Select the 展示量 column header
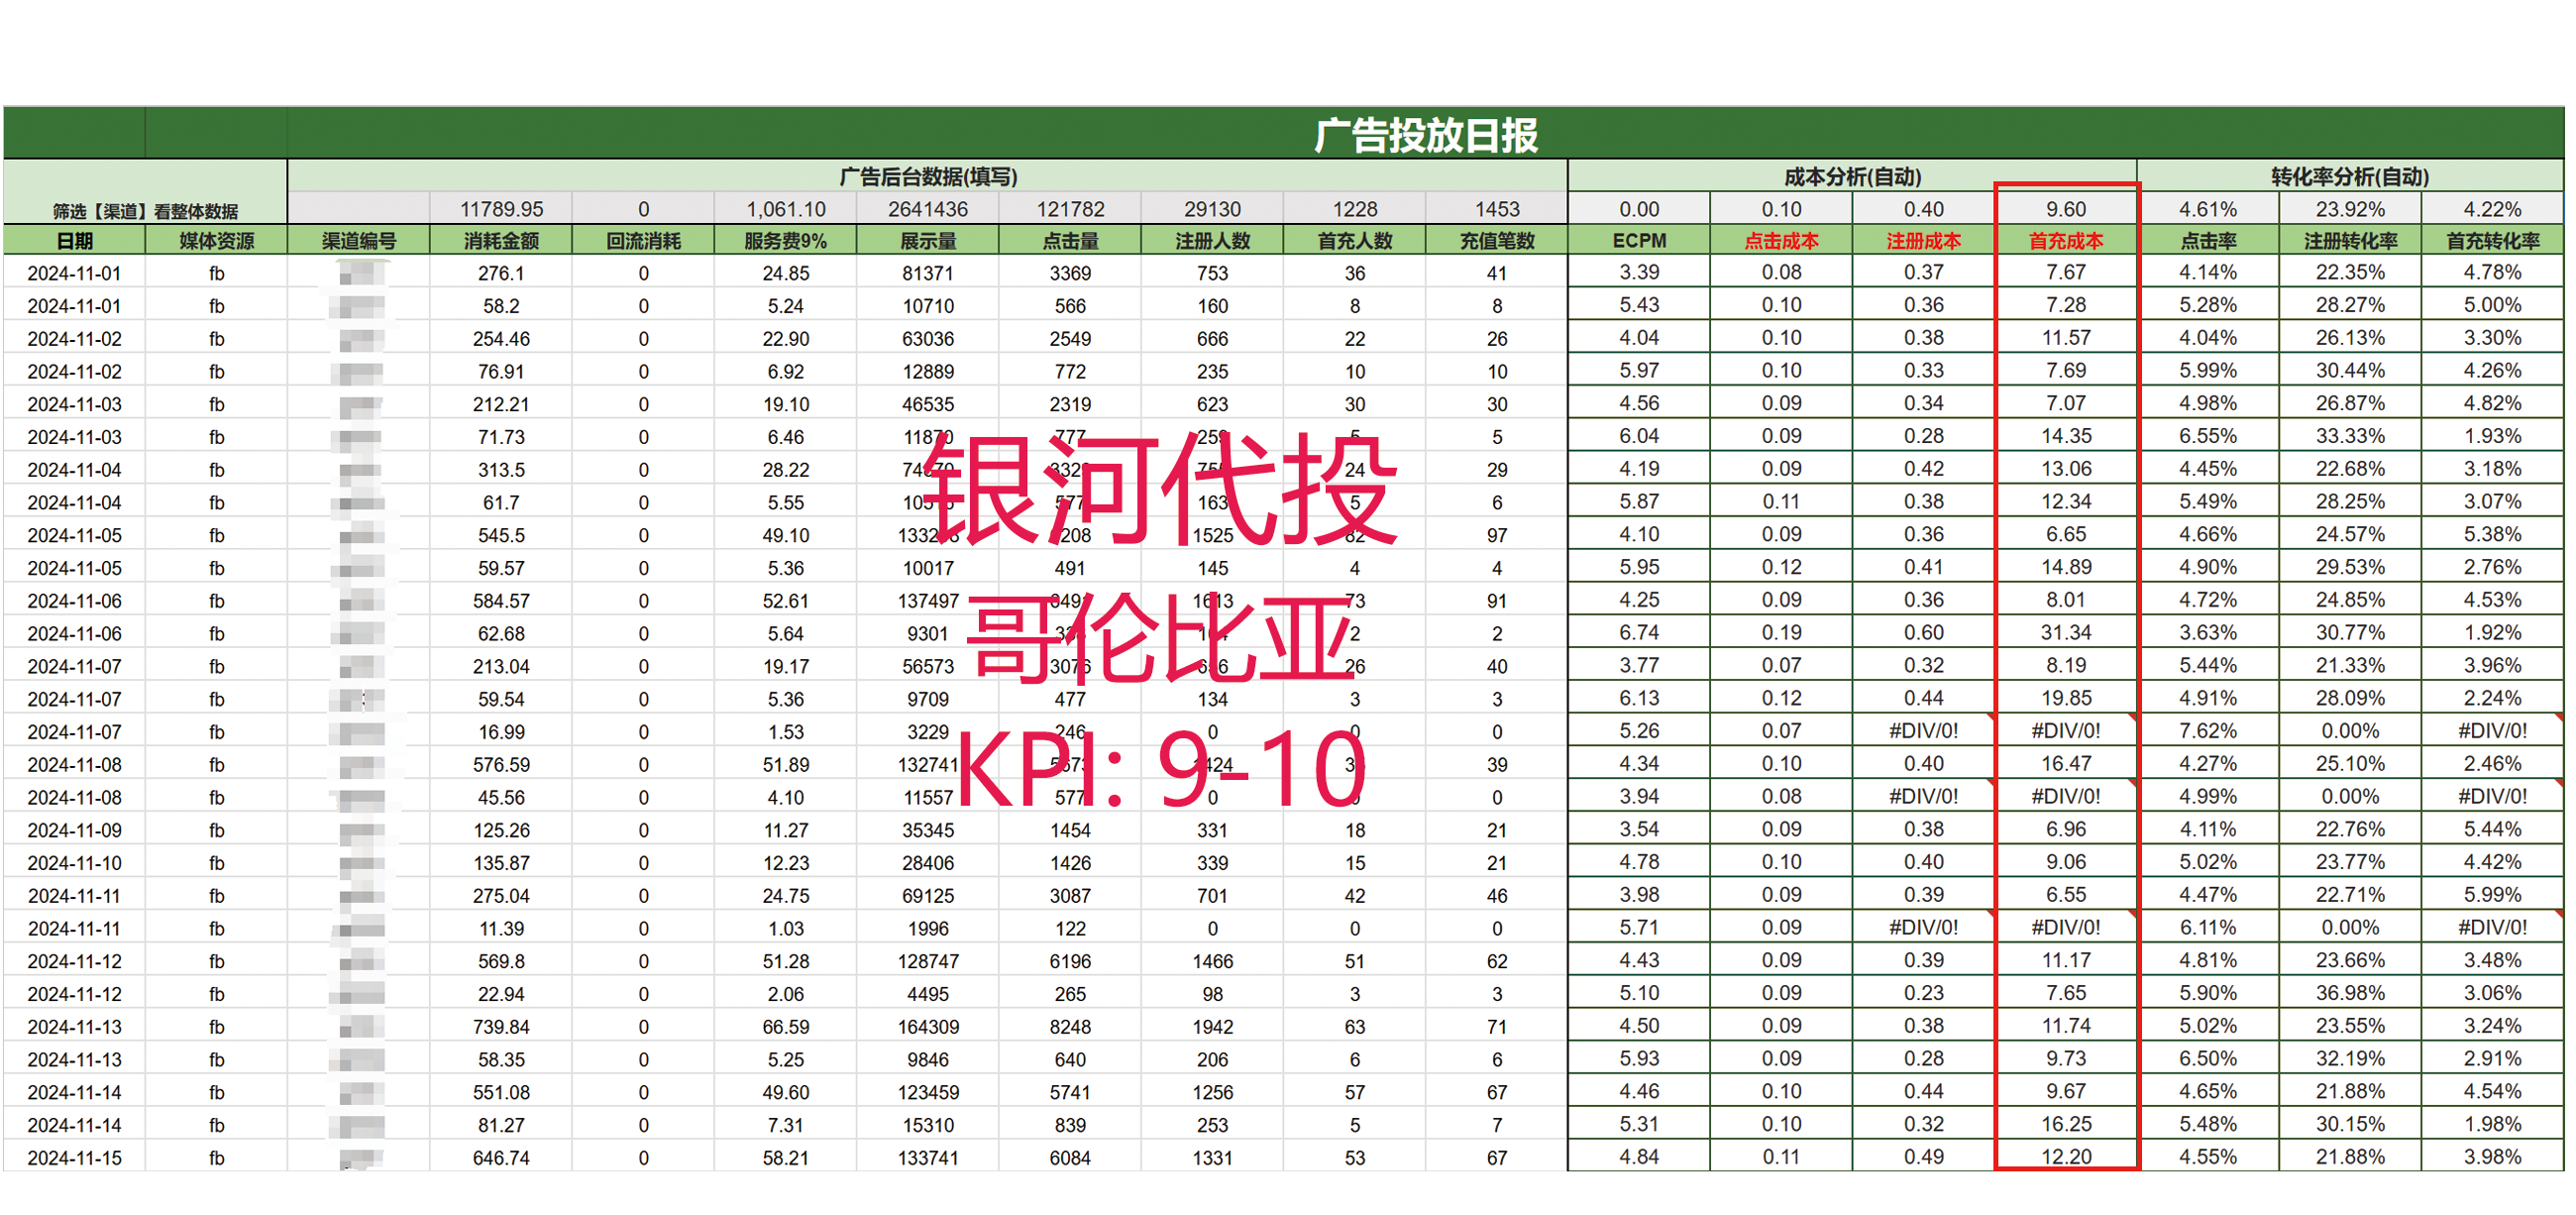The width and height of the screenshot is (2576, 1215). [x=928, y=241]
